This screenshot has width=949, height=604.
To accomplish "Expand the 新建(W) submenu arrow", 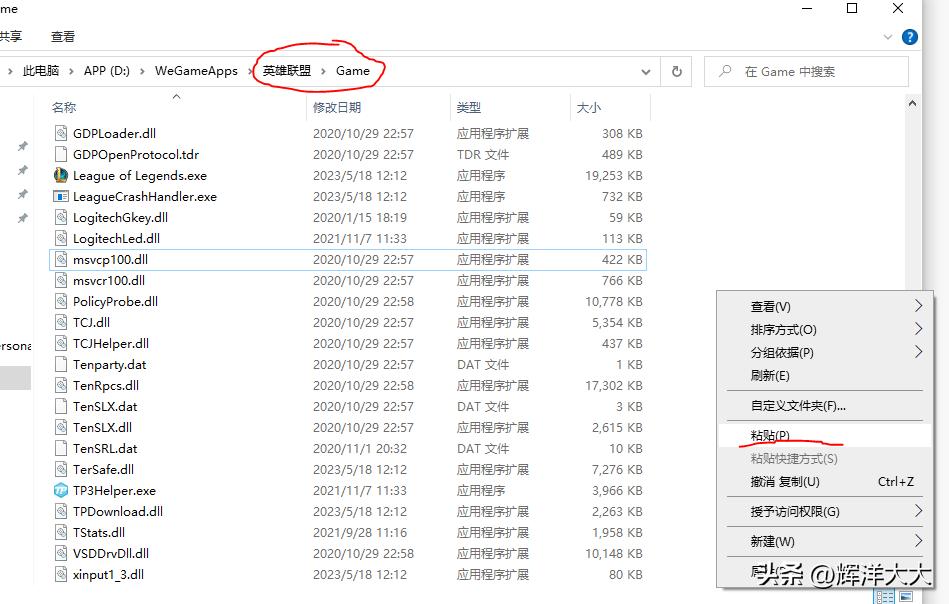I will 919,541.
